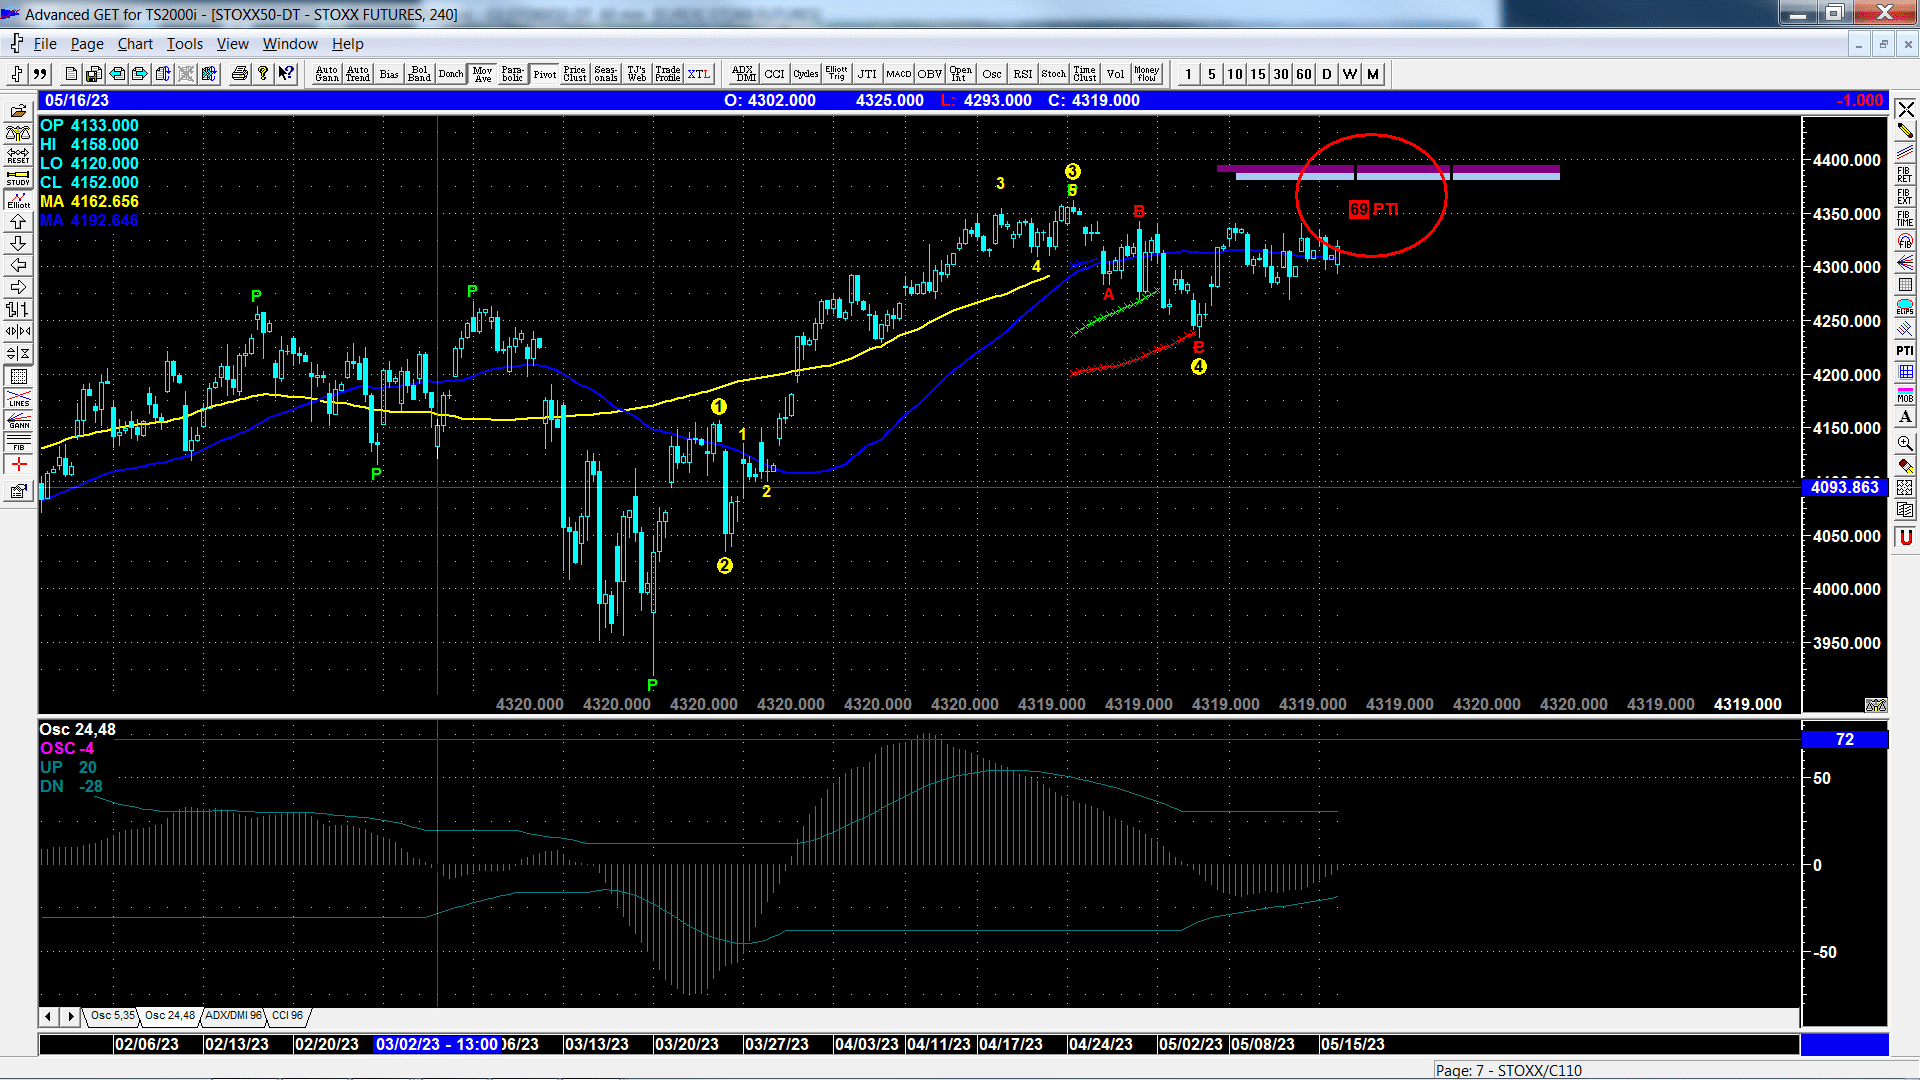Switch to the ADX/DMI 96 tab
This screenshot has height=1080, width=1920.
(x=232, y=1016)
